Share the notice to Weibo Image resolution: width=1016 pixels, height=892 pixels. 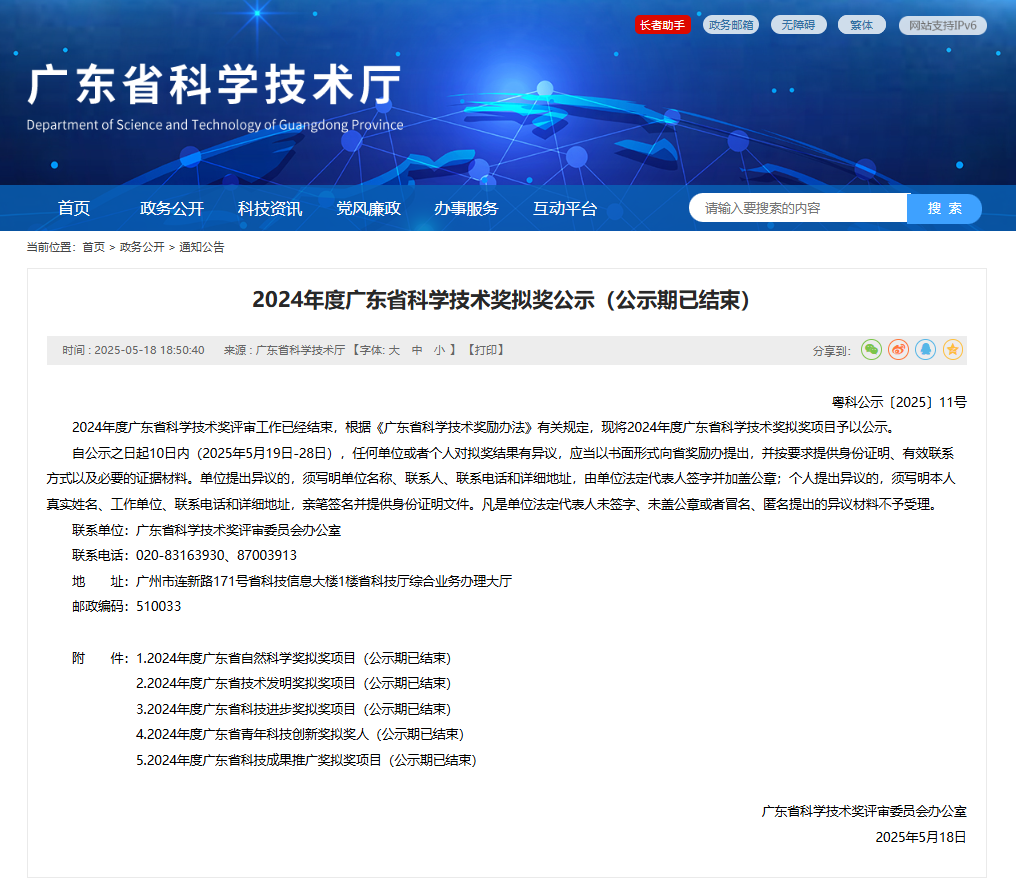(x=898, y=350)
